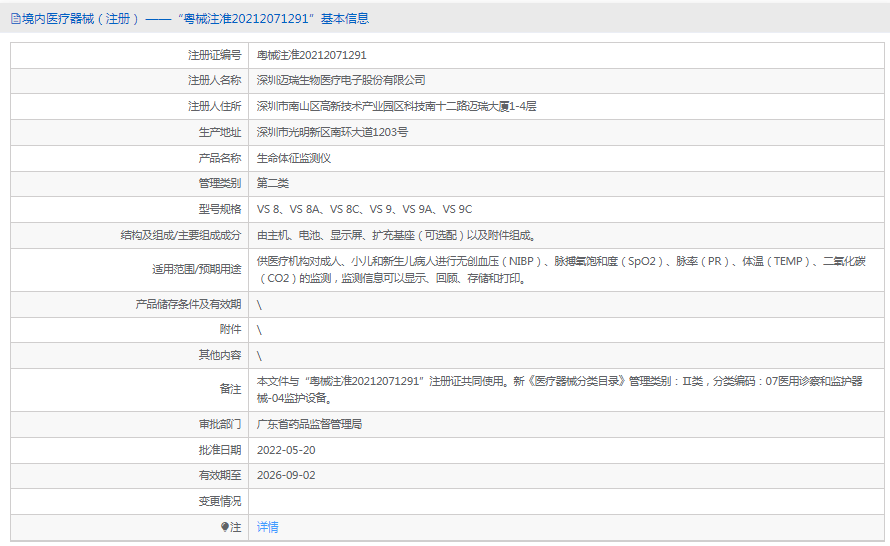
Task: Click the 生产地址 label
Action: [x=220, y=132]
